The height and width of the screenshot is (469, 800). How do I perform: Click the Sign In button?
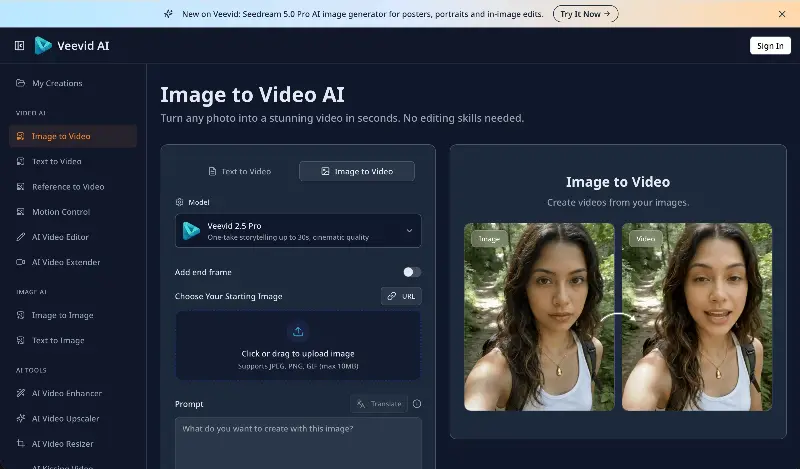click(x=770, y=45)
